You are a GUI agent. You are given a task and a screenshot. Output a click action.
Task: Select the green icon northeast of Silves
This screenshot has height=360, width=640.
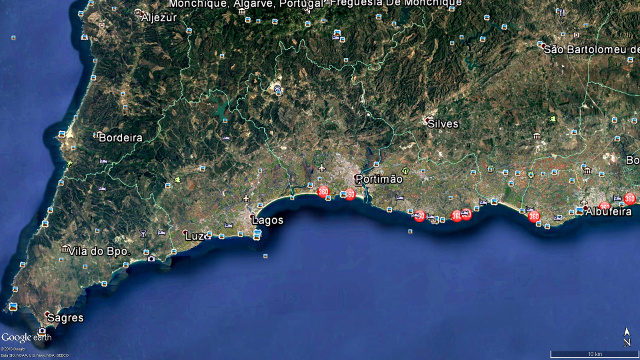tap(553, 119)
